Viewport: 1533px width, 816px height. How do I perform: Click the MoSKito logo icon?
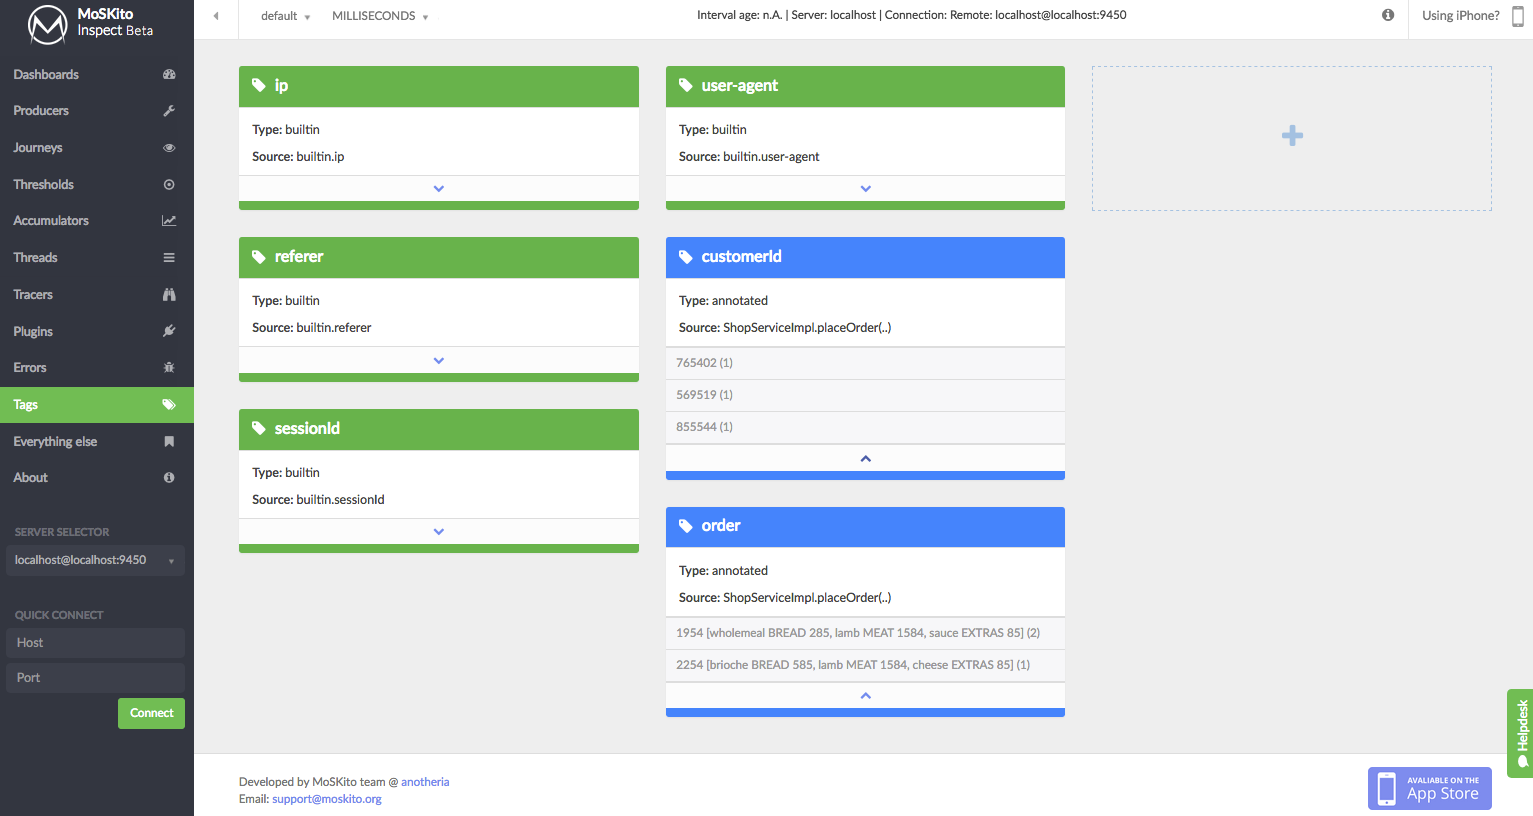[x=47, y=24]
